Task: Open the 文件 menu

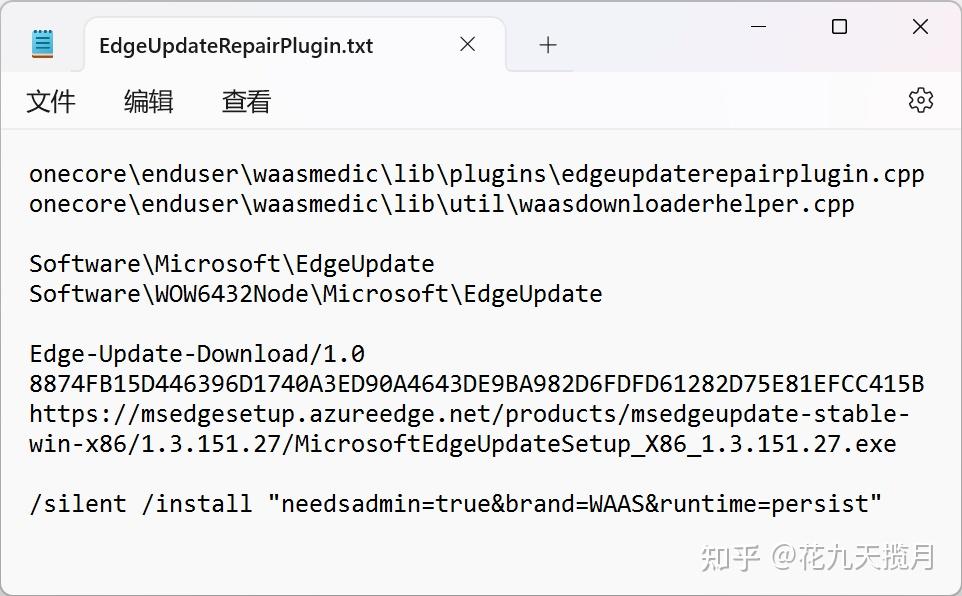Action: [x=51, y=101]
